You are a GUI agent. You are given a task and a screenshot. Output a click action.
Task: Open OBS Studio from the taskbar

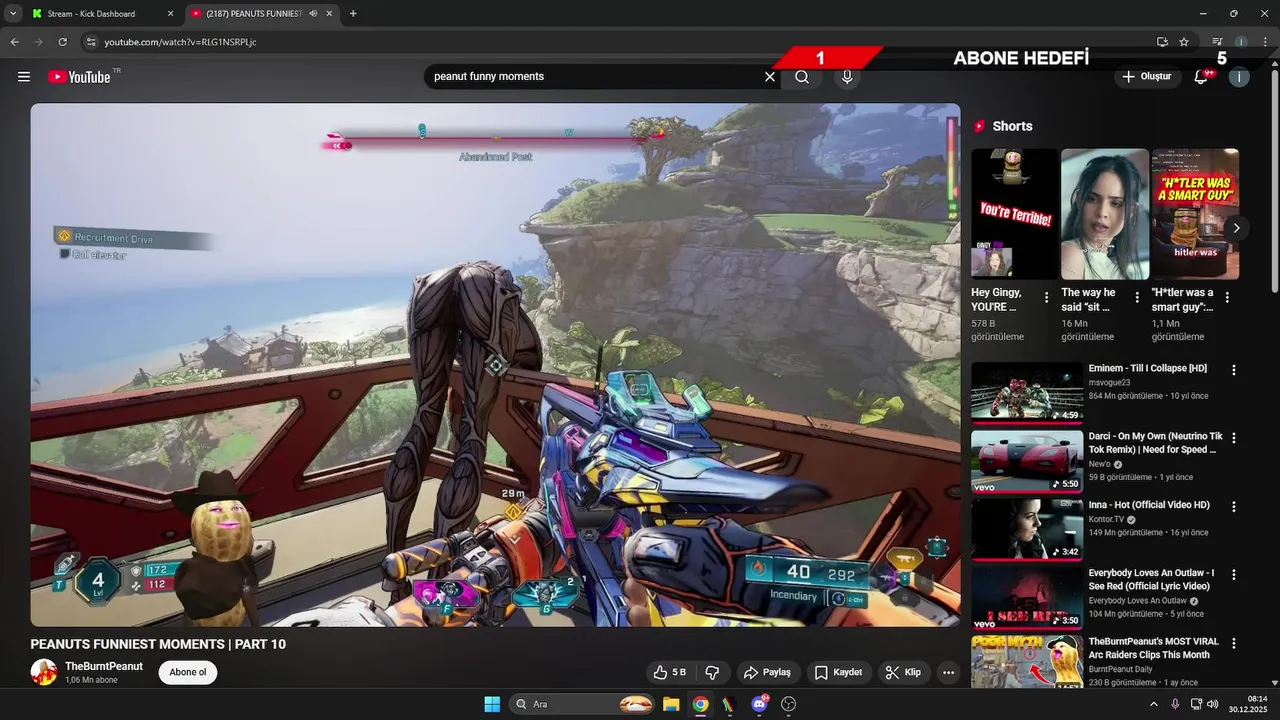pos(788,704)
